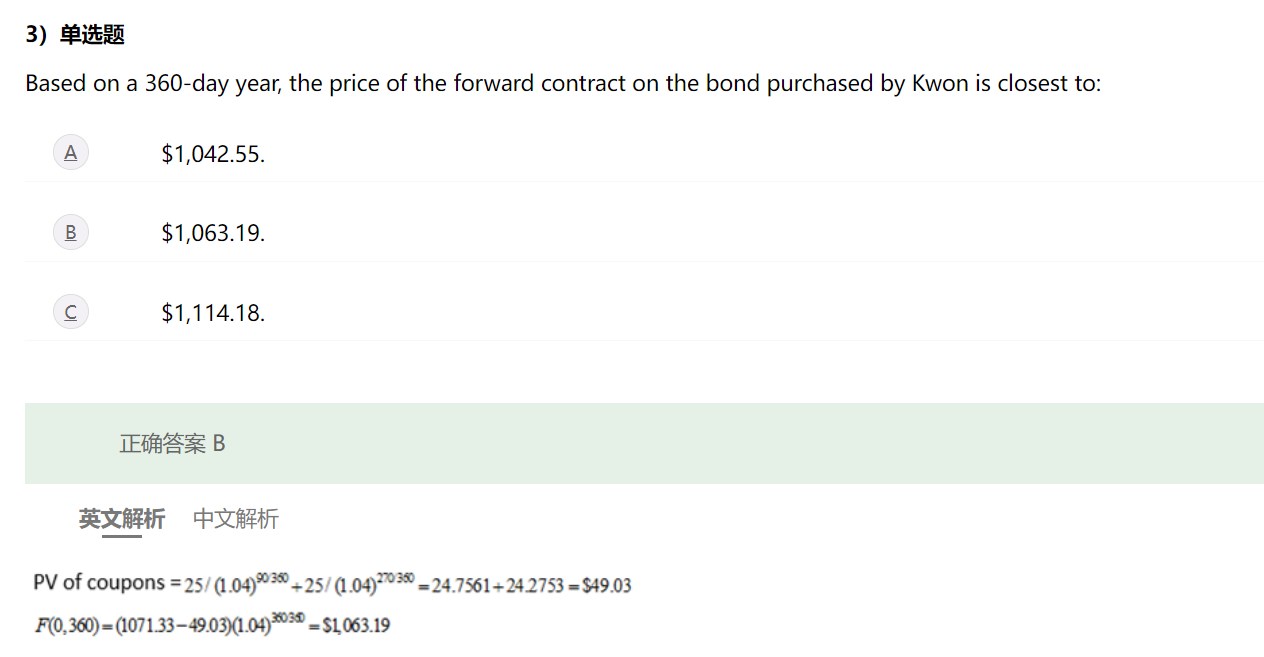Click the letter B in the answer banner

(x=219, y=444)
